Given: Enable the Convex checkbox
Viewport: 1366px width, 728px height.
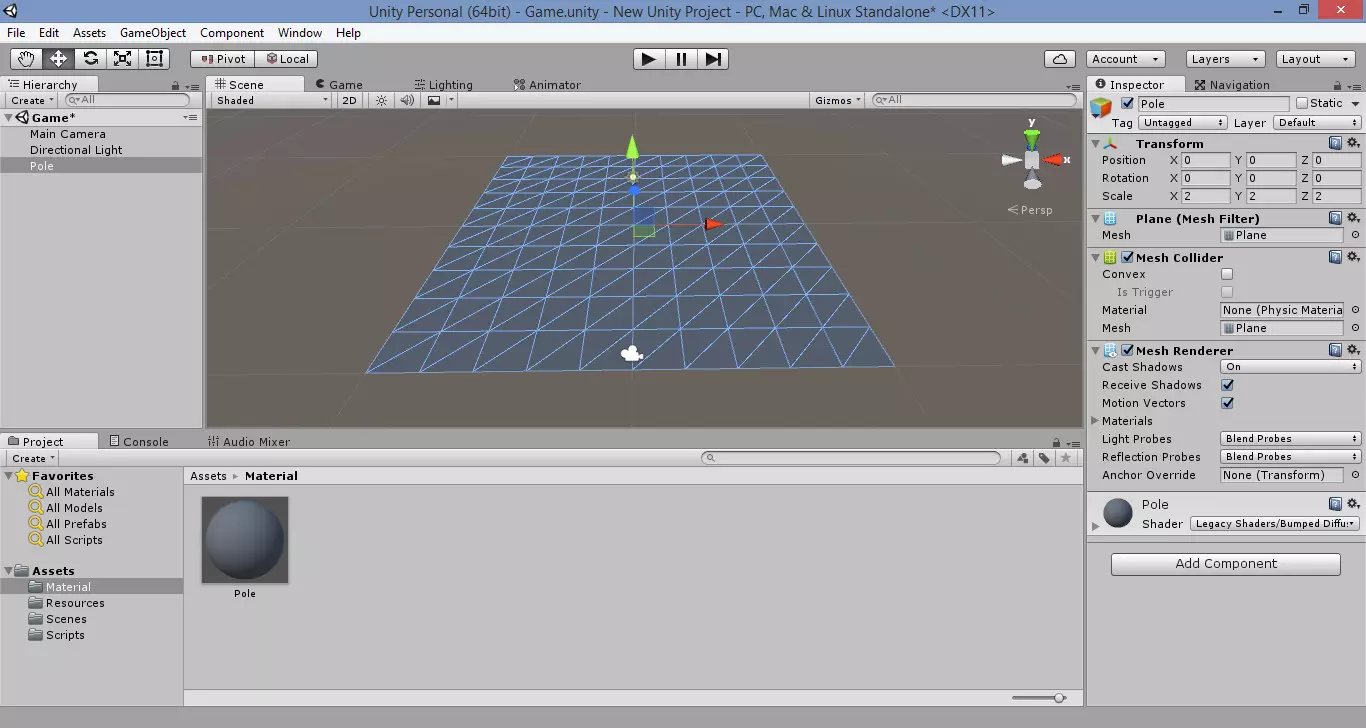Looking at the screenshot, I should [1227, 274].
